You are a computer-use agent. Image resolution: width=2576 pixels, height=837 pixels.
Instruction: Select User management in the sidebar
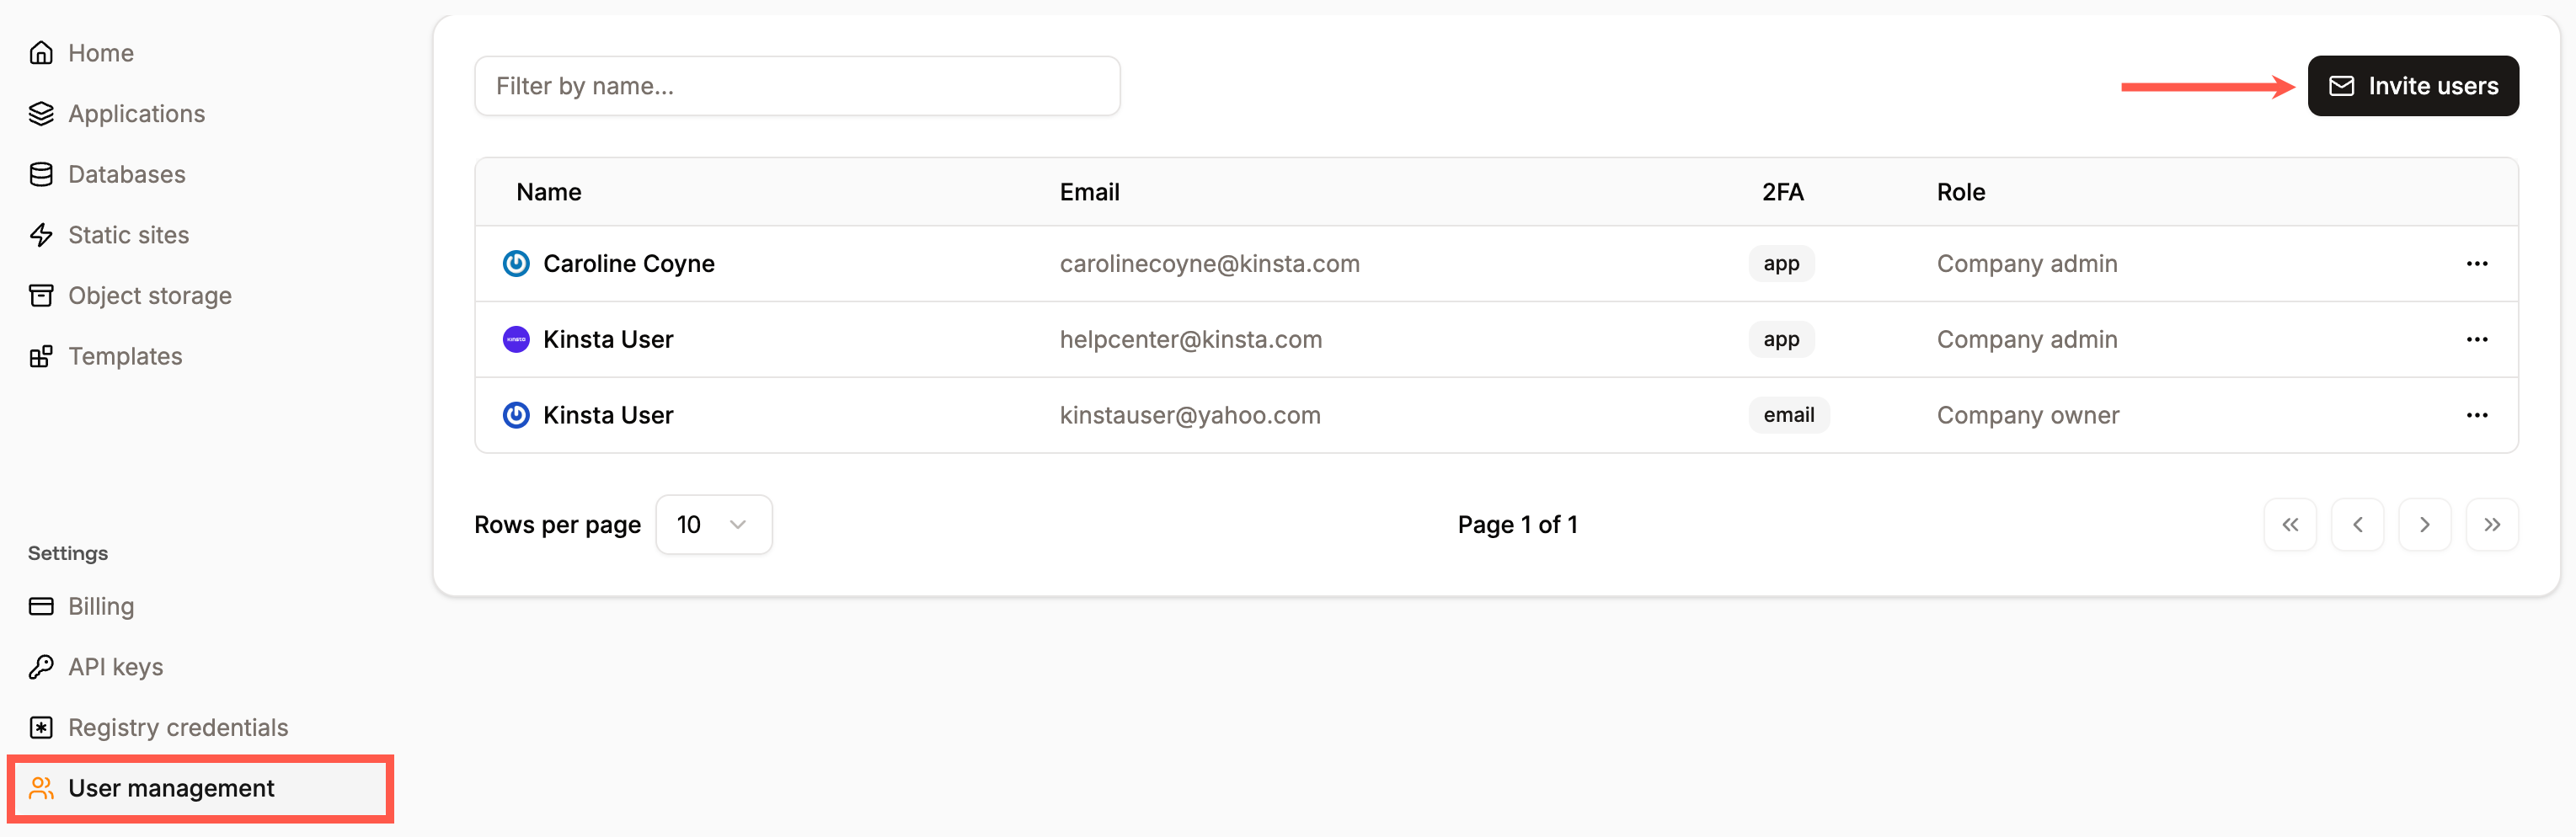[x=171, y=788]
